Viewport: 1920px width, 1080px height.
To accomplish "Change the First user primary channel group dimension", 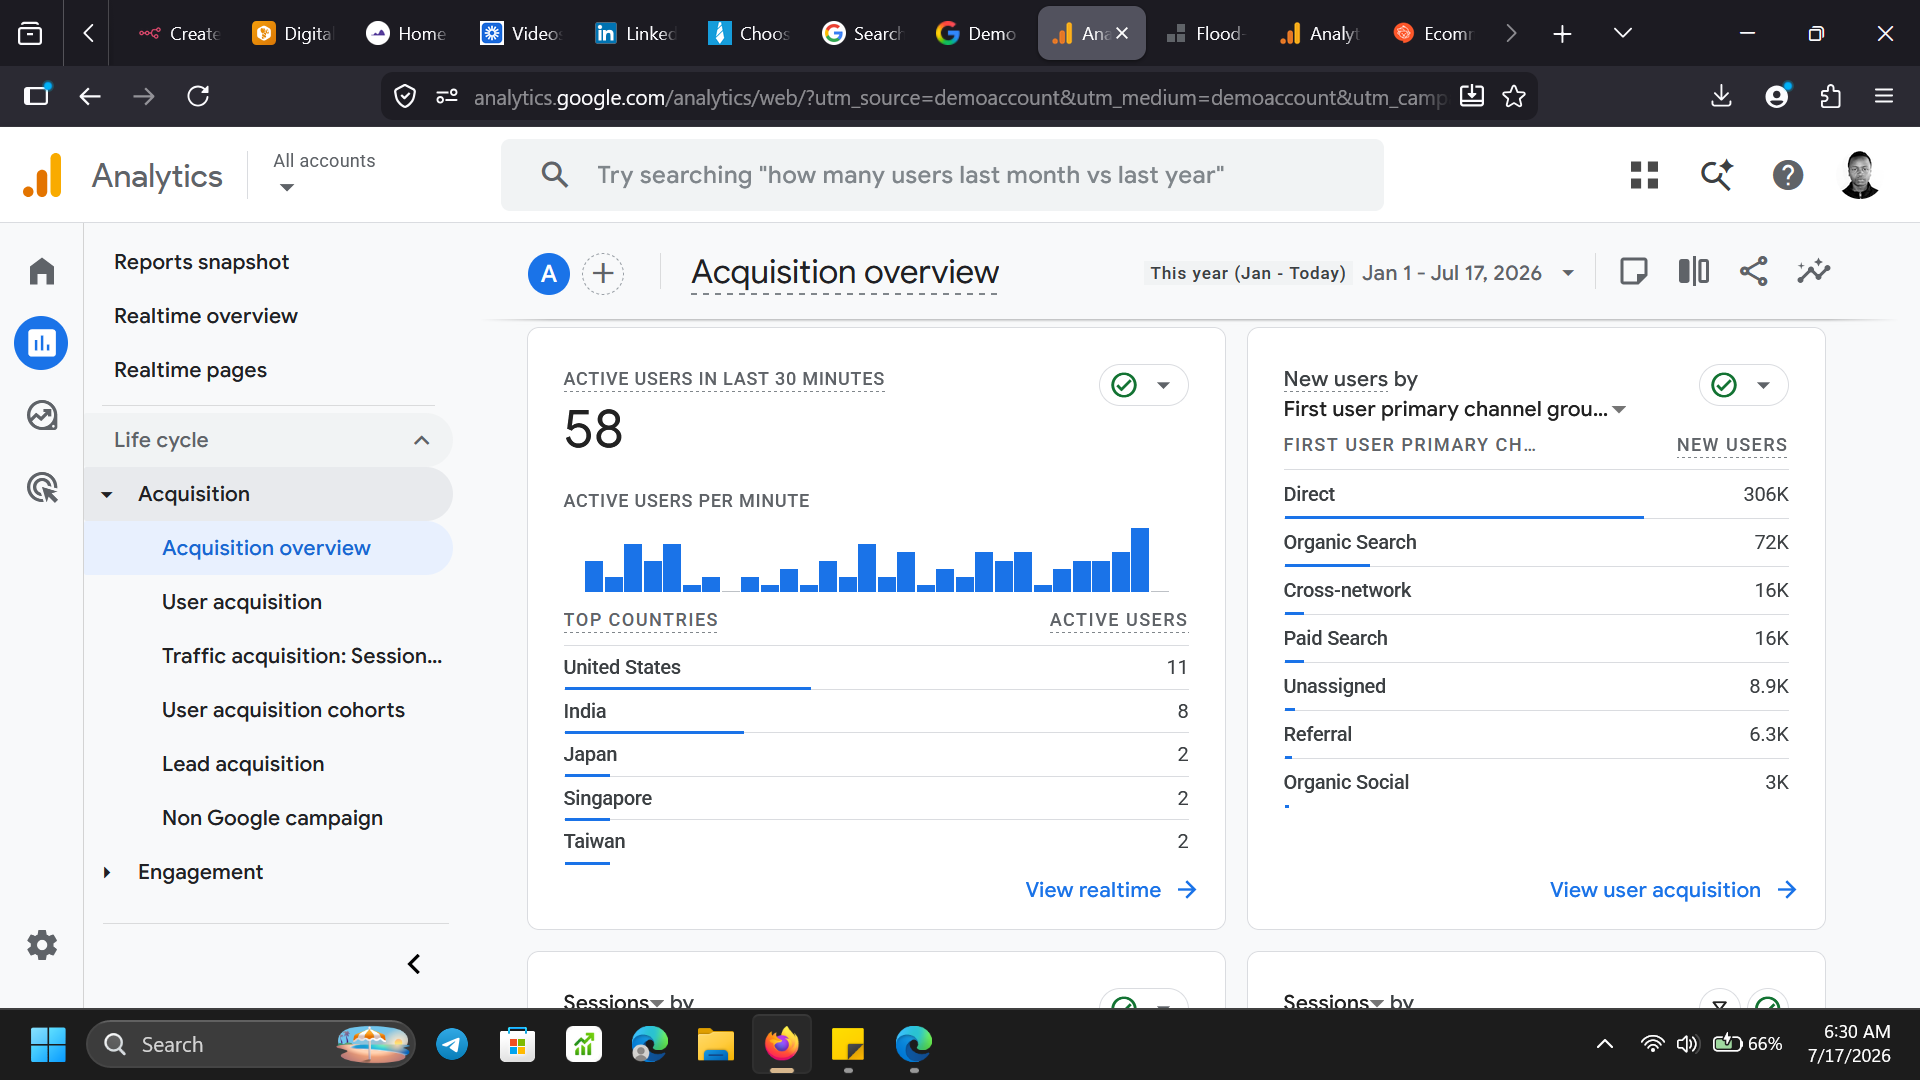I will pos(1454,409).
